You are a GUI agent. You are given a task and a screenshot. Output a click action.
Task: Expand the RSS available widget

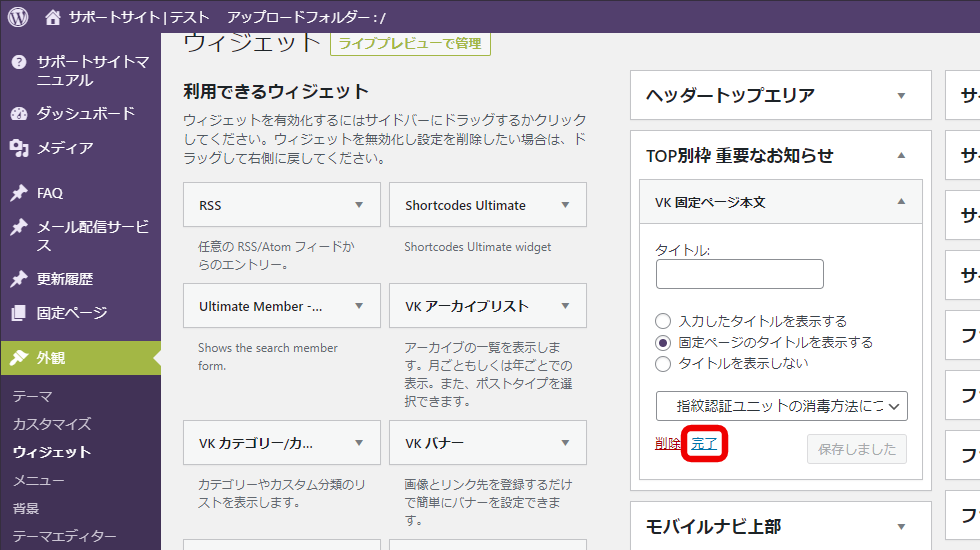tap(359, 205)
